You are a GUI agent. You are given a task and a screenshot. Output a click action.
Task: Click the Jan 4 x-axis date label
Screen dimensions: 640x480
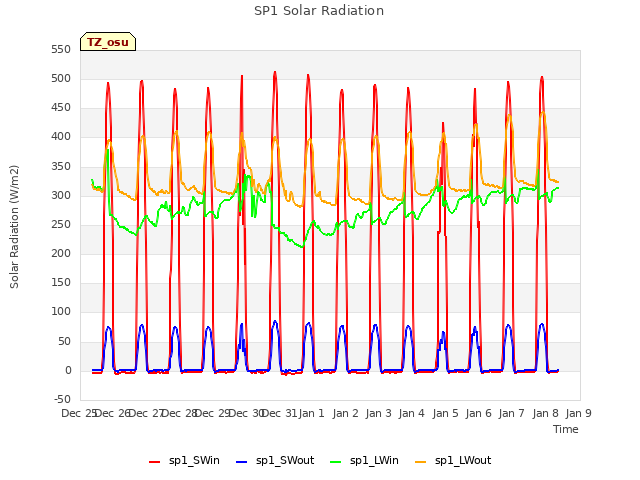411,413
